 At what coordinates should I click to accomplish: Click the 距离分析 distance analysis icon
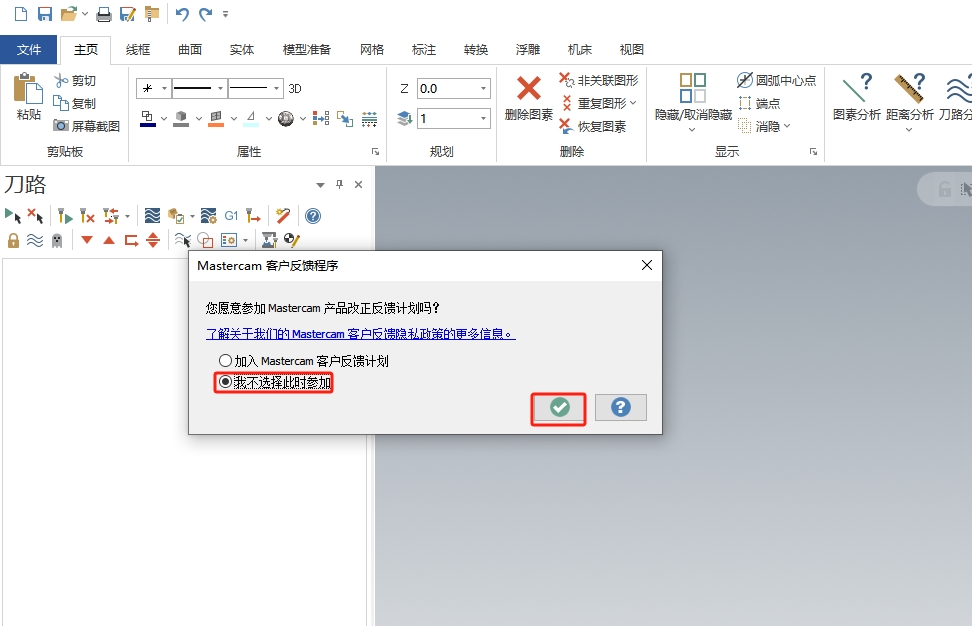(912, 98)
